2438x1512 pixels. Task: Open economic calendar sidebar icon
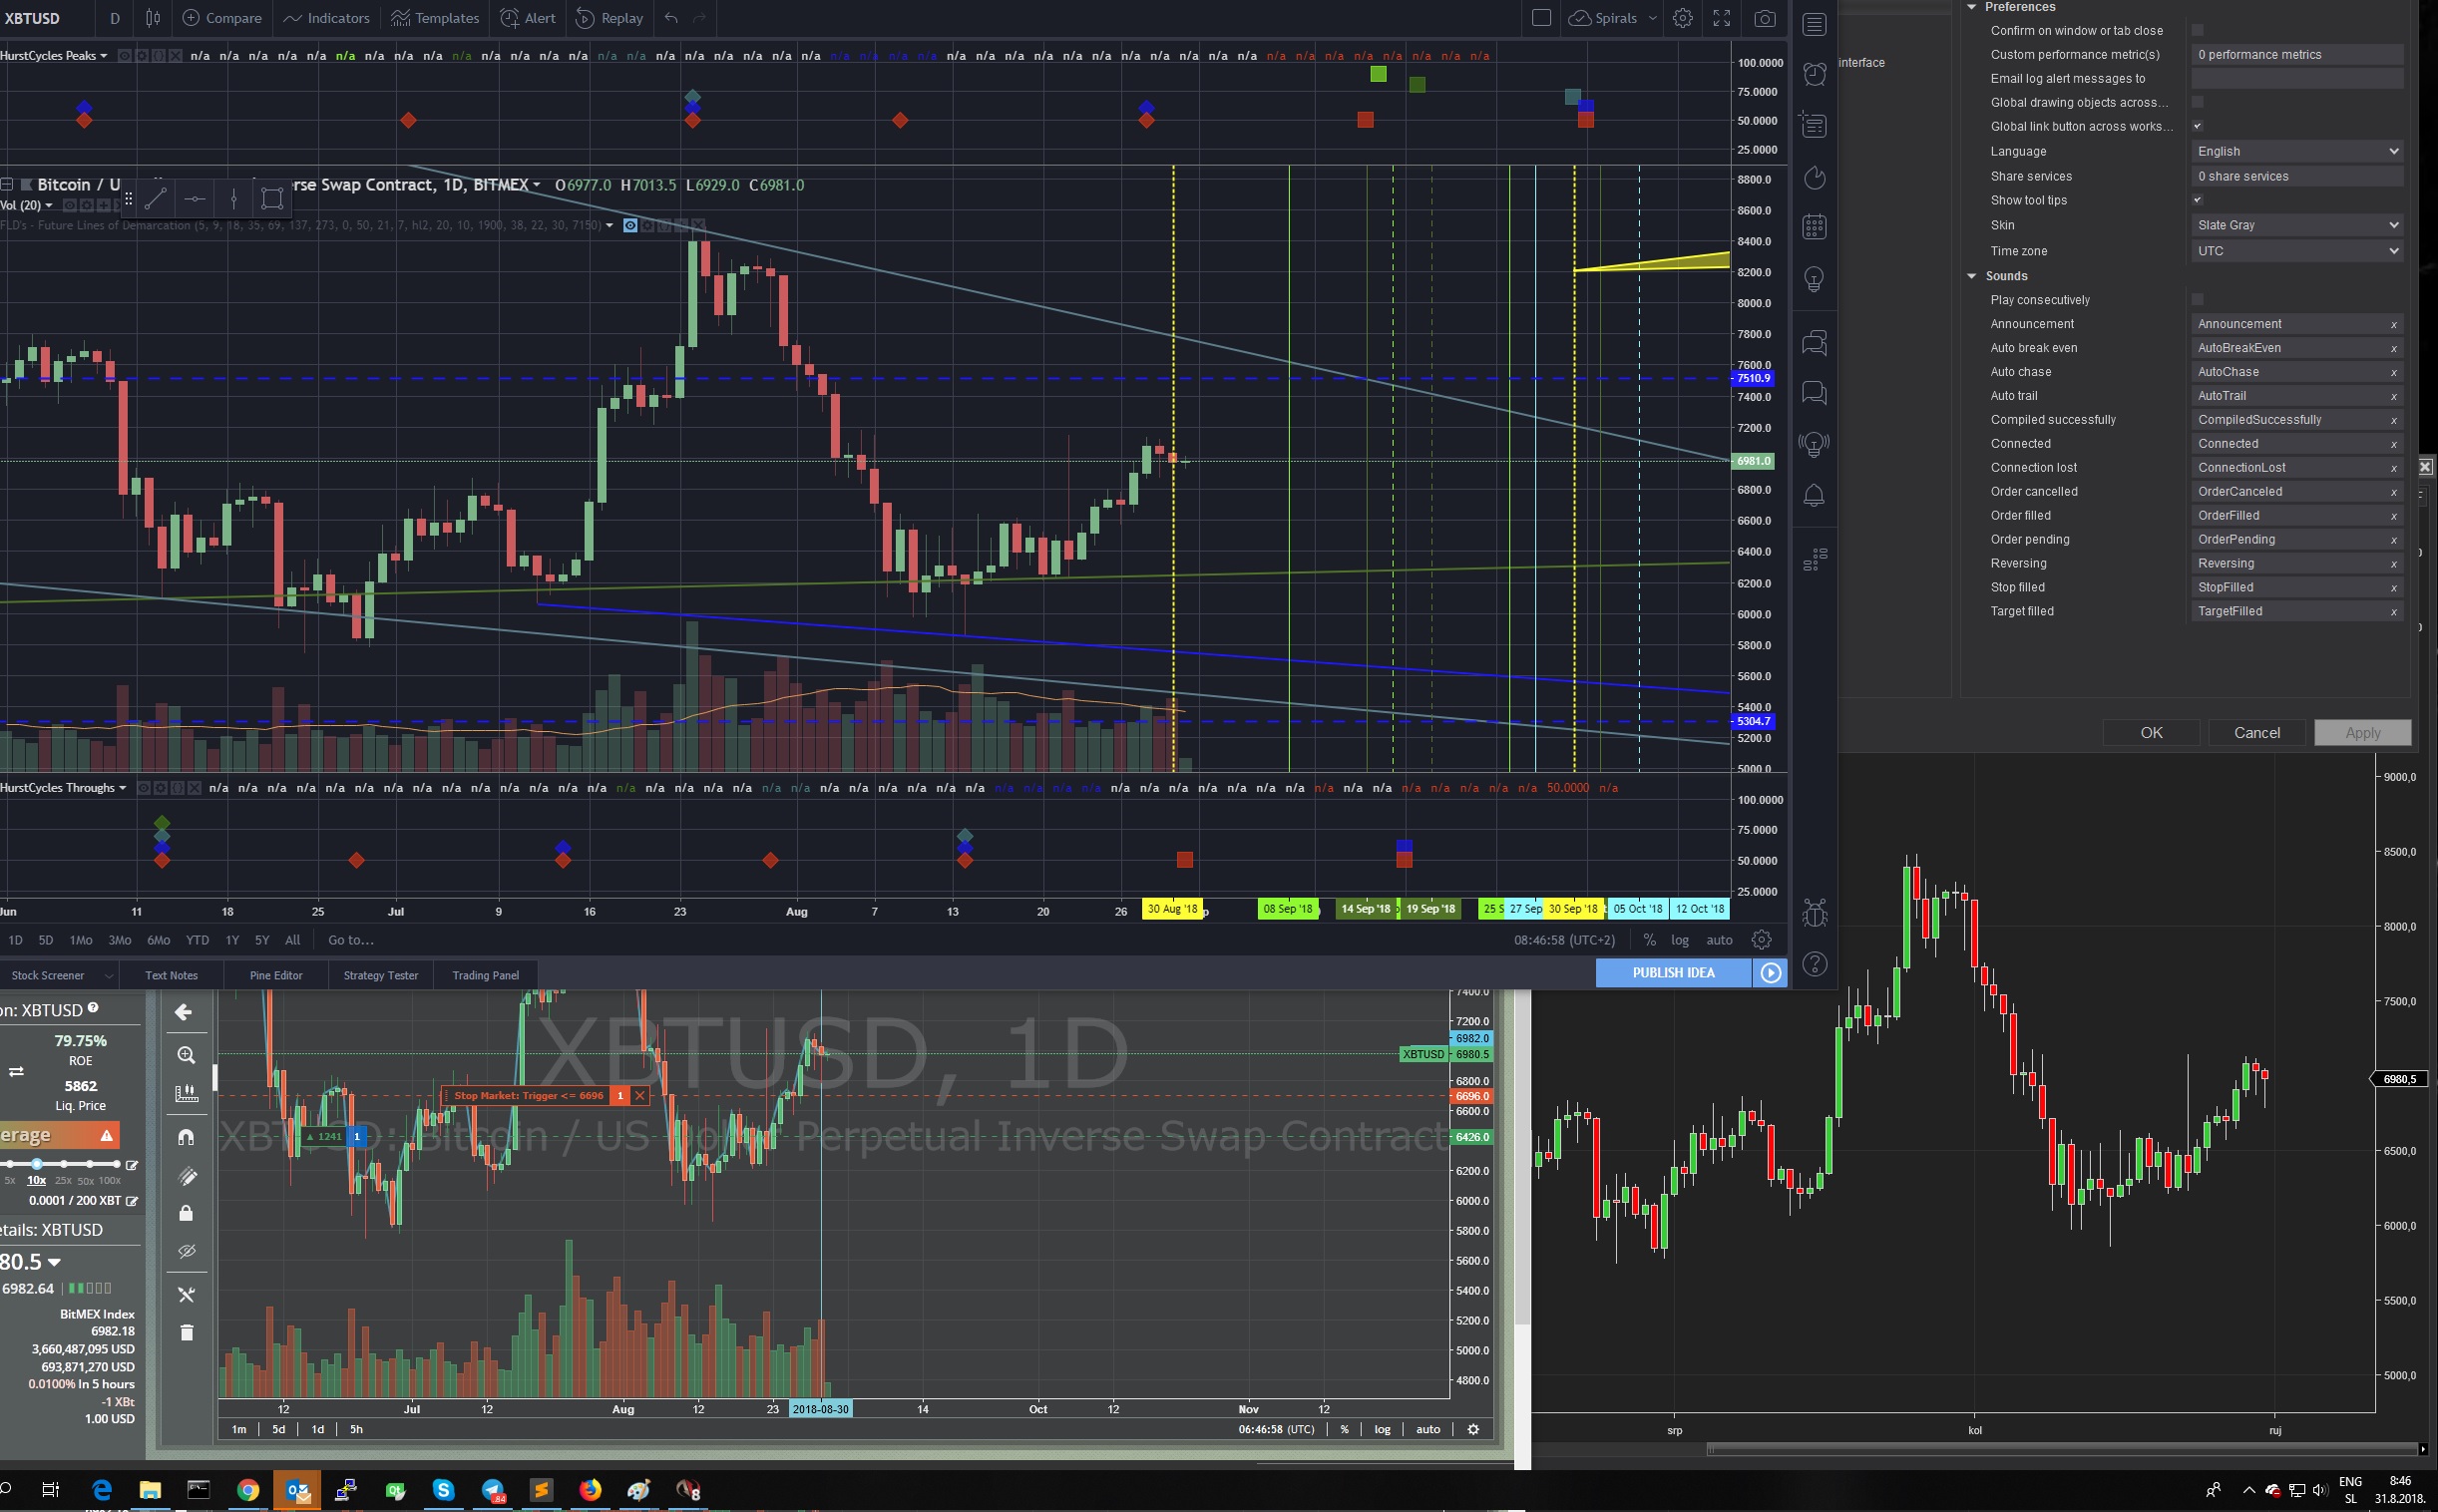click(x=1814, y=227)
